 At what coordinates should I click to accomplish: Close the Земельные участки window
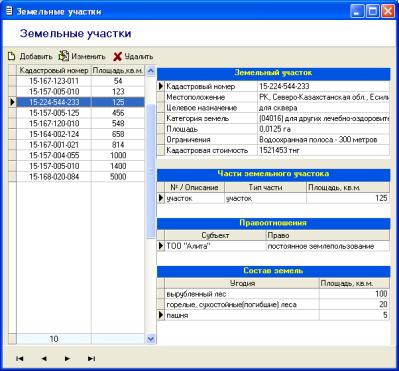(388, 12)
